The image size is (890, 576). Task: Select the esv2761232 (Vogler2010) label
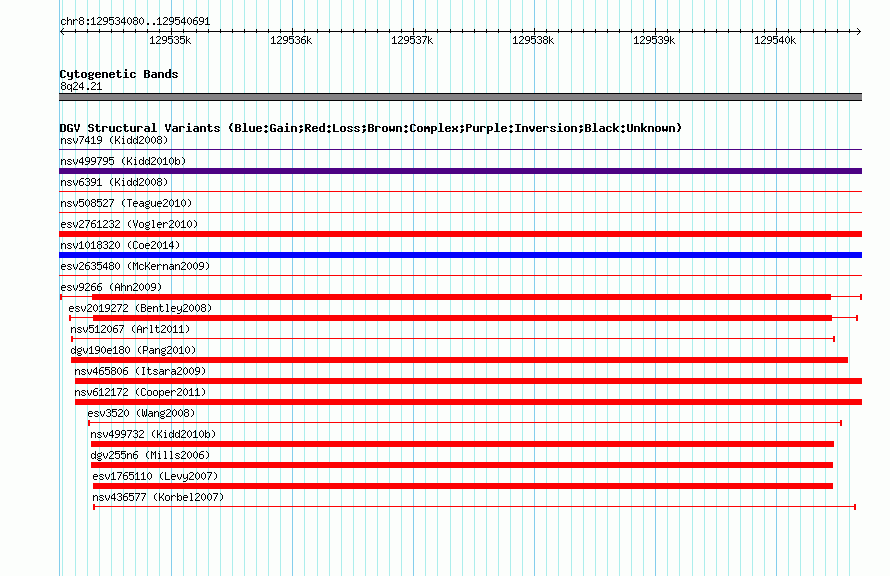coord(129,224)
